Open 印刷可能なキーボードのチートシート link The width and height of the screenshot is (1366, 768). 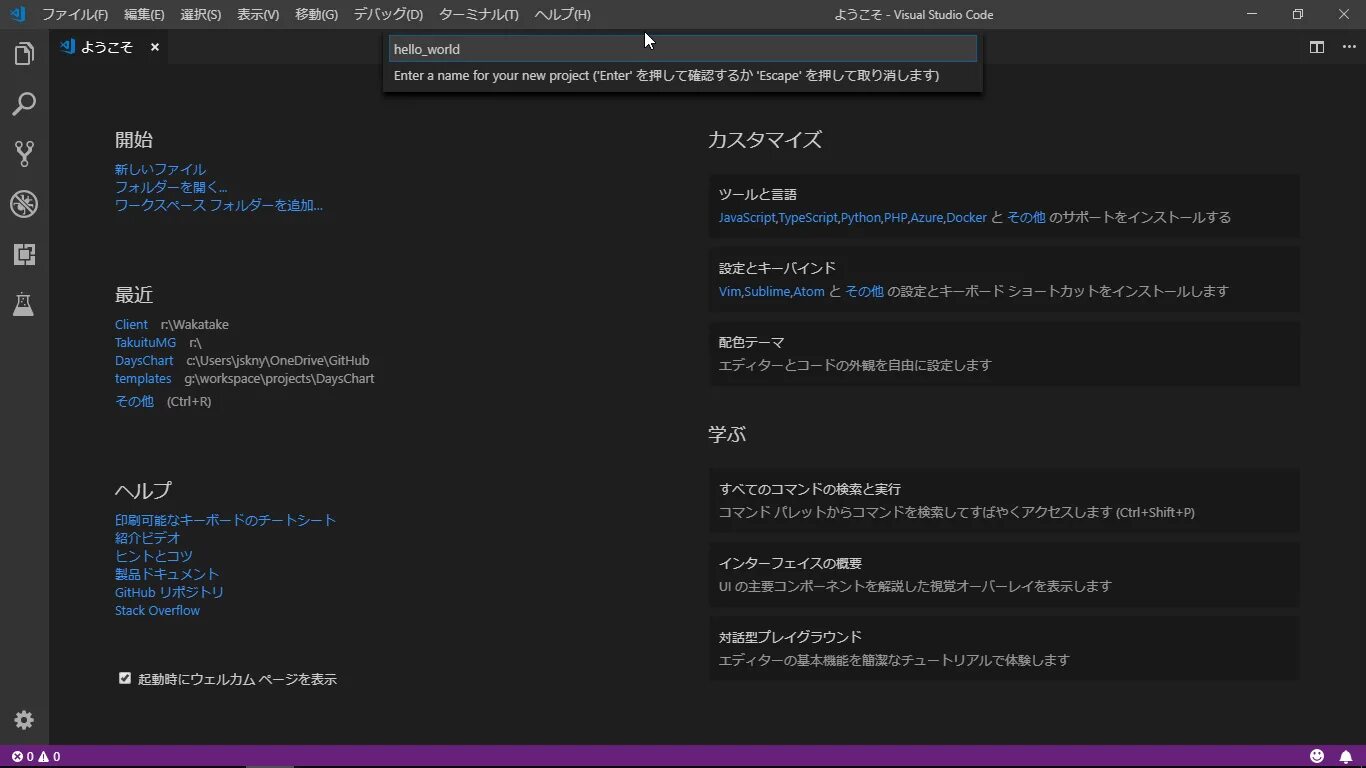(225, 520)
